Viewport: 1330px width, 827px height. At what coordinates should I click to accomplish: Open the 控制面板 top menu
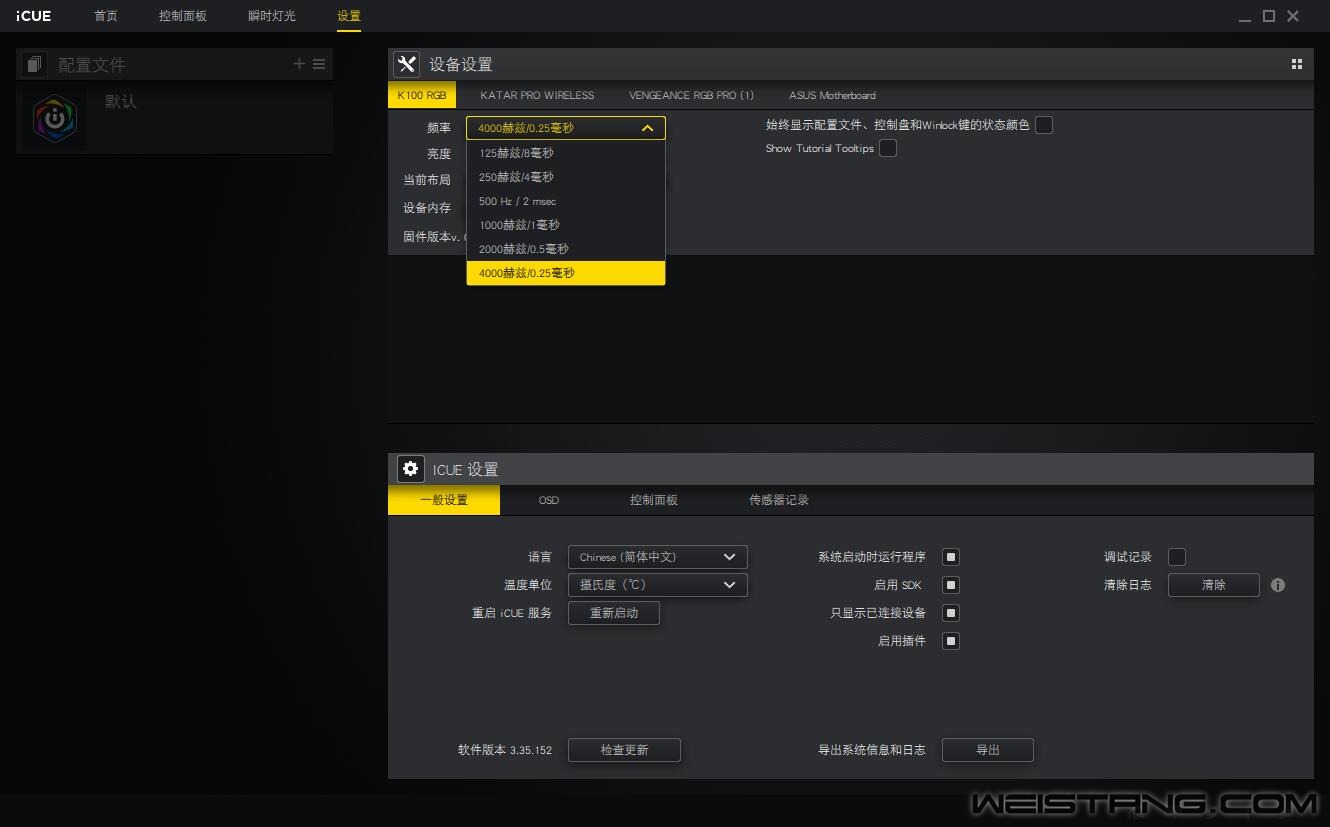coord(183,16)
